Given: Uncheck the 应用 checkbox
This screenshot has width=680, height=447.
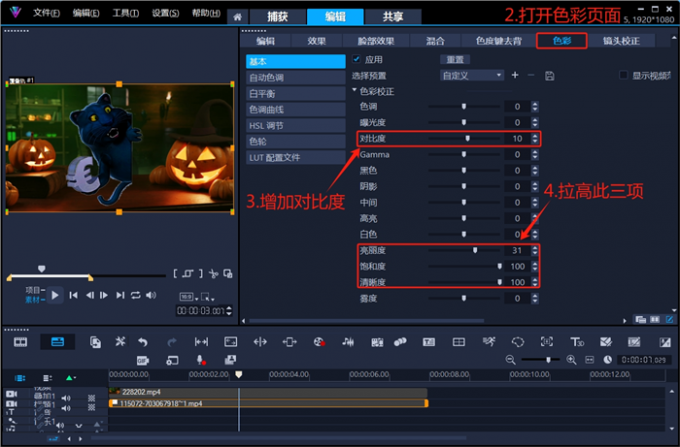Looking at the screenshot, I should point(356,59).
